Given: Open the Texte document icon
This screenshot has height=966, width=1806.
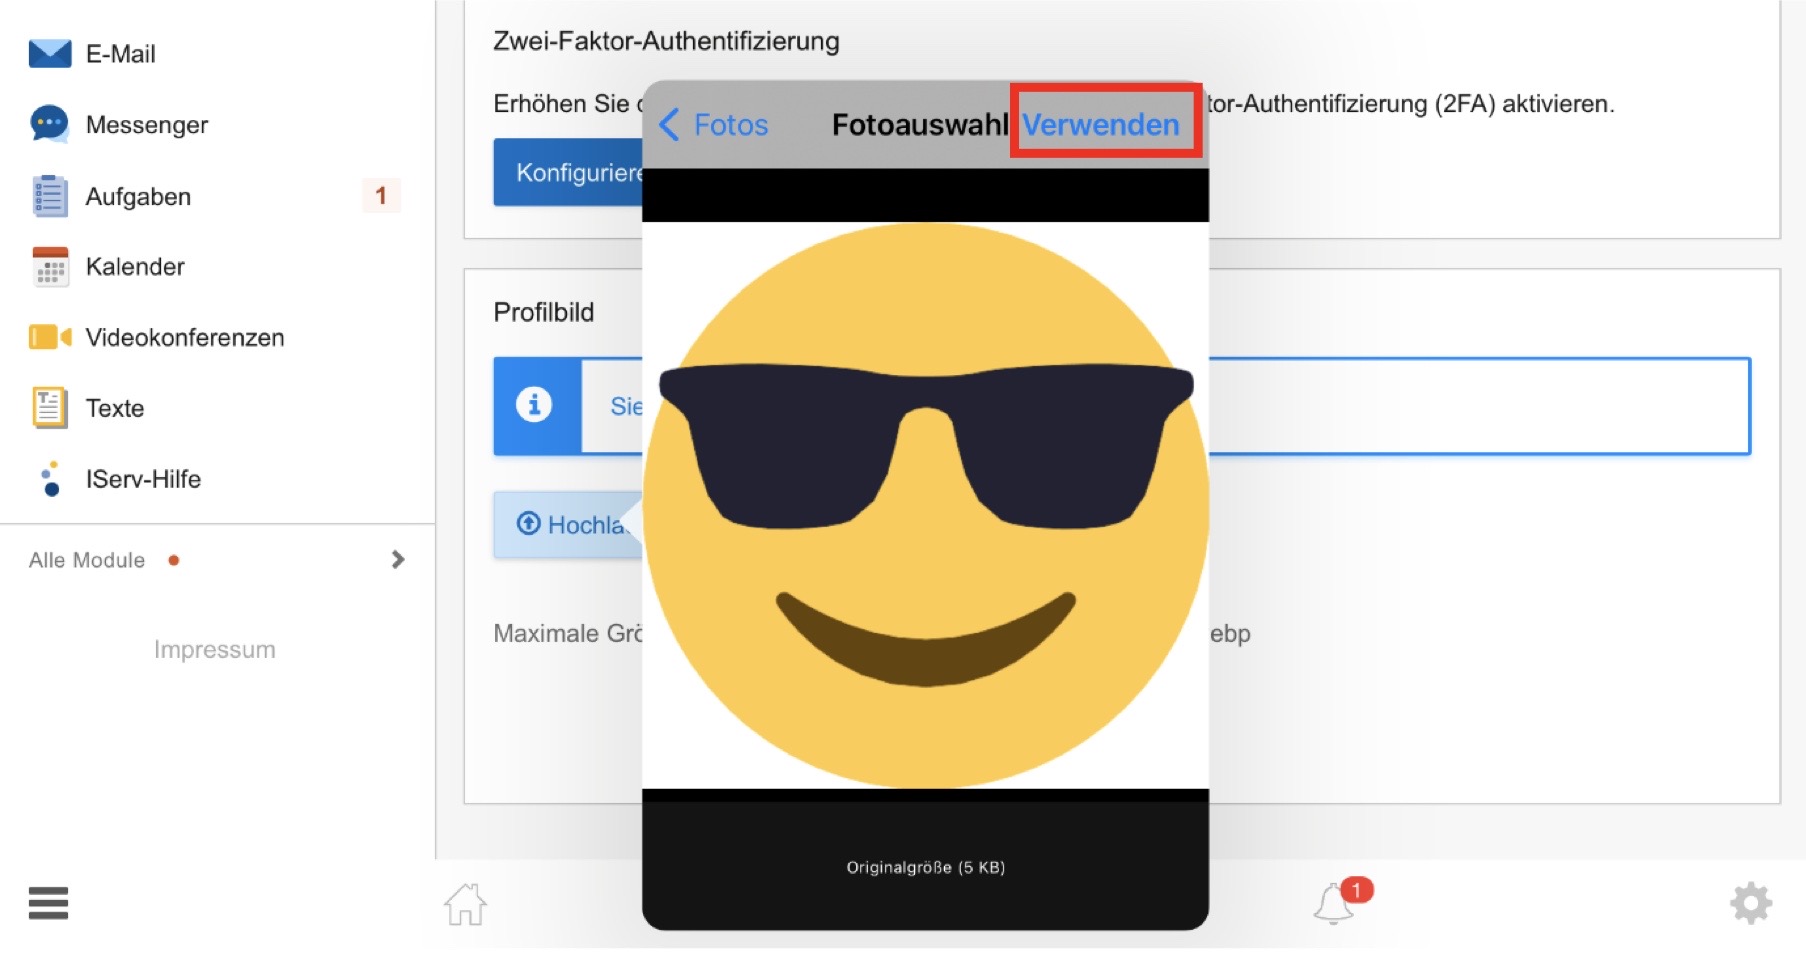Looking at the screenshot, I should click(x=50, y=408).
